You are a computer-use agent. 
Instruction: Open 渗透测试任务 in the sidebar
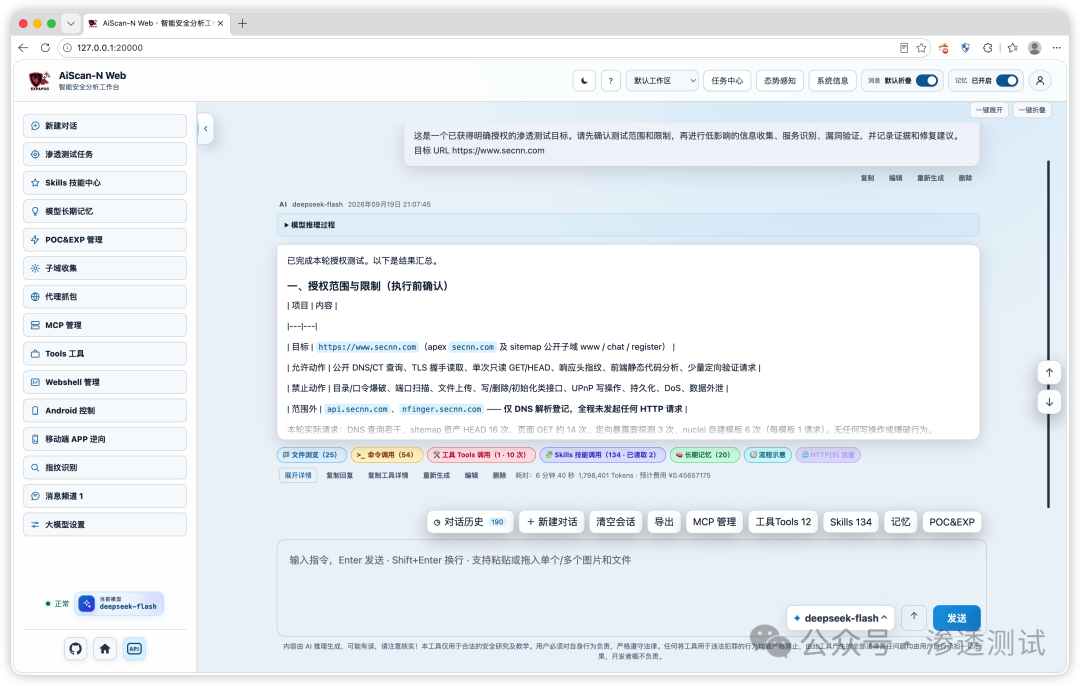105,154
